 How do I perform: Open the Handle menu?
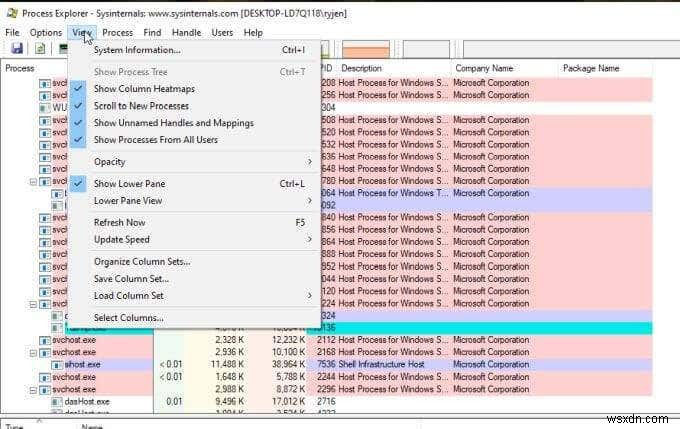tap(186, 33)
